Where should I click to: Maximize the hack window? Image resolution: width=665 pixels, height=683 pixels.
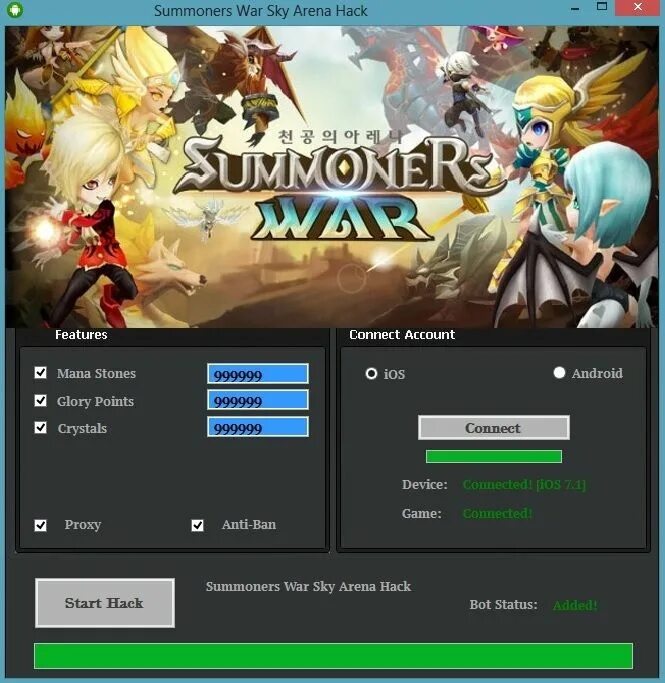click(x=602, y=7)
